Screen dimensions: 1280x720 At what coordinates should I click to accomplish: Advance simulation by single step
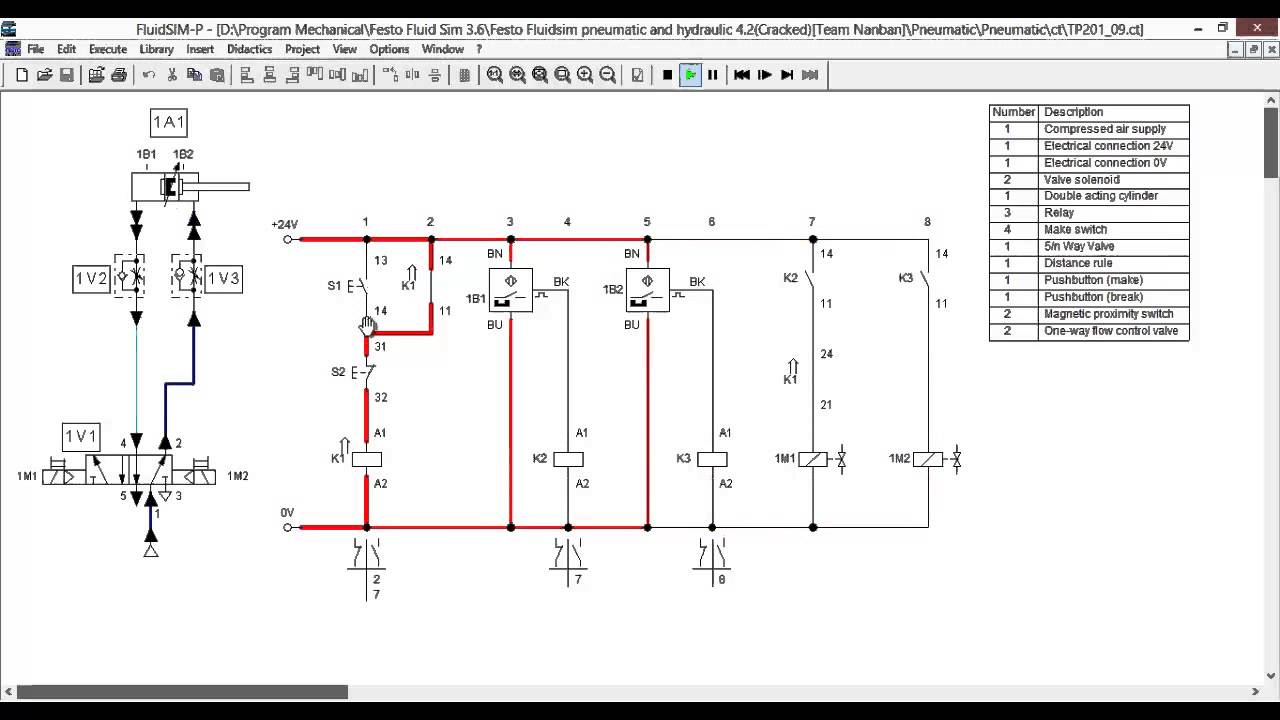coord(765,74)
